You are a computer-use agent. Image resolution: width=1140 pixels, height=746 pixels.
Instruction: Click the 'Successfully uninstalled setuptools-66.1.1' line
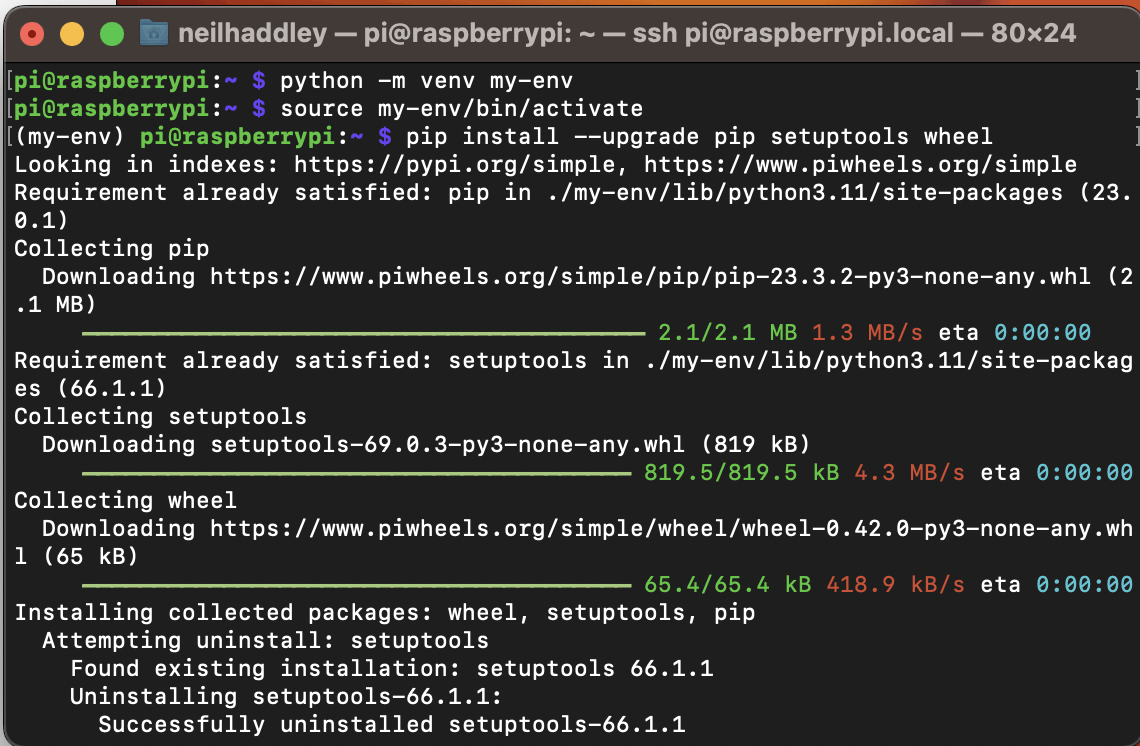[x=391, y=724]
